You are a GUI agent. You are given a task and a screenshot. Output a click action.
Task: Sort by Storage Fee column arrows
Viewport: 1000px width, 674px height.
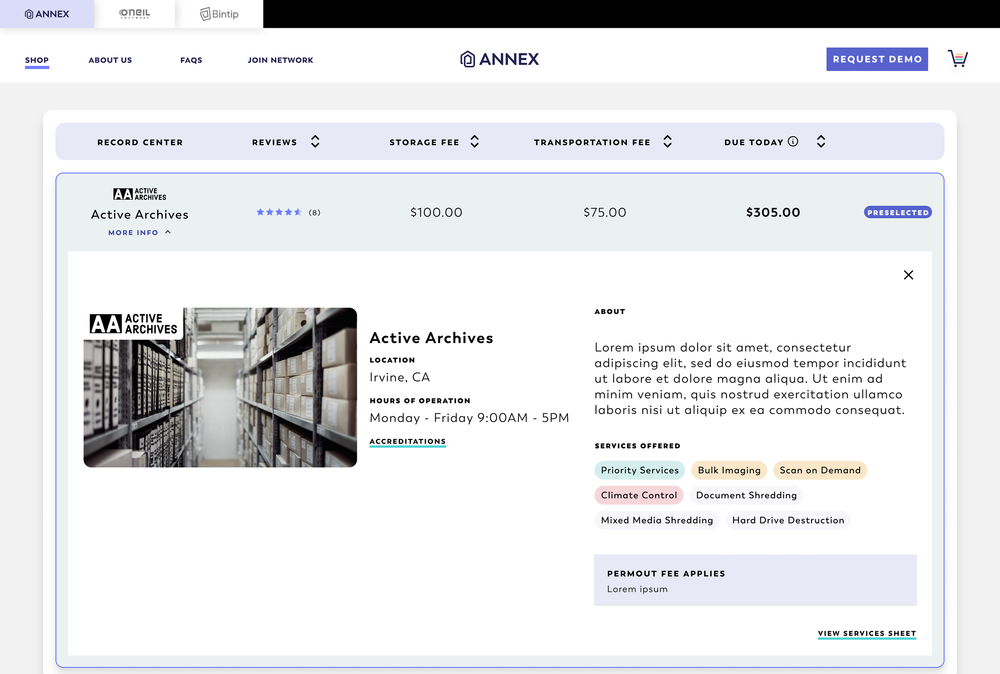474,142
